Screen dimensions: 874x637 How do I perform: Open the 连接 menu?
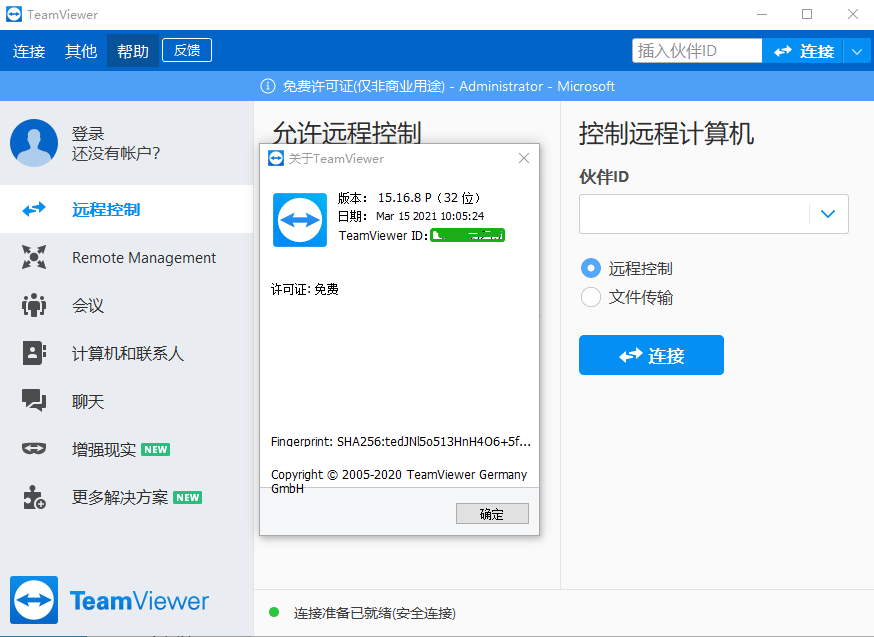click(x=29, y=51)
